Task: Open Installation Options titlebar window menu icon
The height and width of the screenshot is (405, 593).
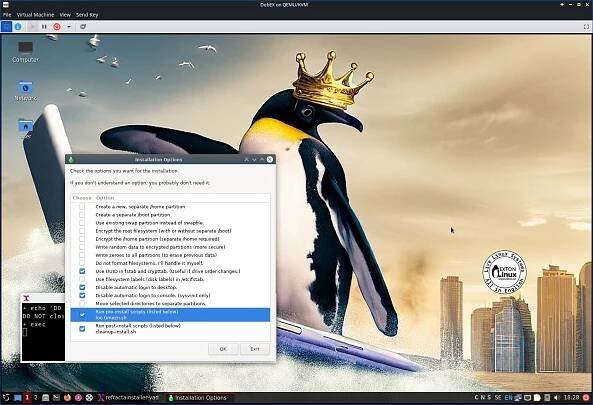Action: click(71, 160)
